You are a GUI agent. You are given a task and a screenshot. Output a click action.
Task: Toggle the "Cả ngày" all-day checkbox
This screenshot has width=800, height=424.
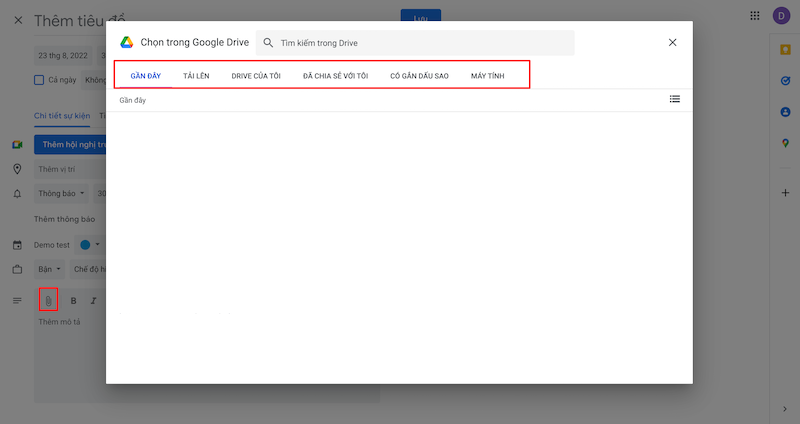tap(39, 80)
